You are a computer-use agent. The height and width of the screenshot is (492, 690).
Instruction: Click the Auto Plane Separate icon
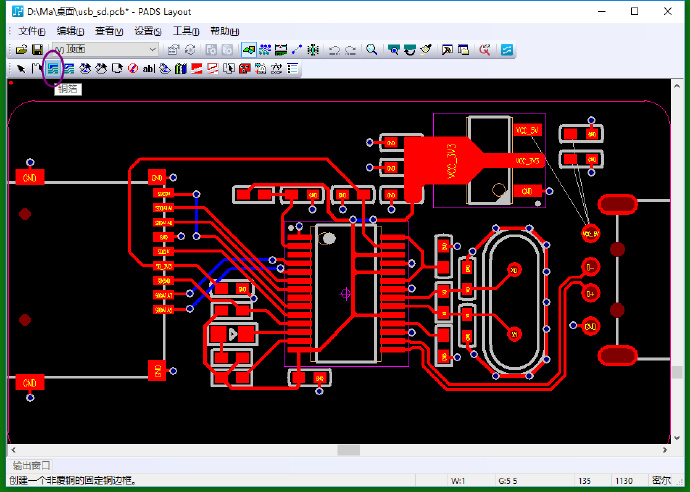click(229, 69)
